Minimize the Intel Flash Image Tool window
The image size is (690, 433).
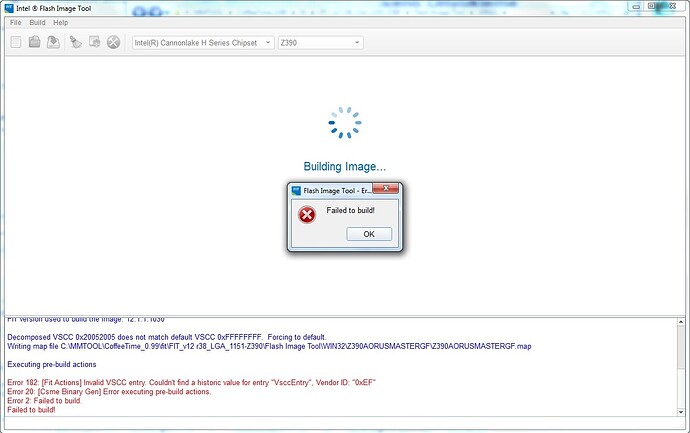(x=636, y=7)
